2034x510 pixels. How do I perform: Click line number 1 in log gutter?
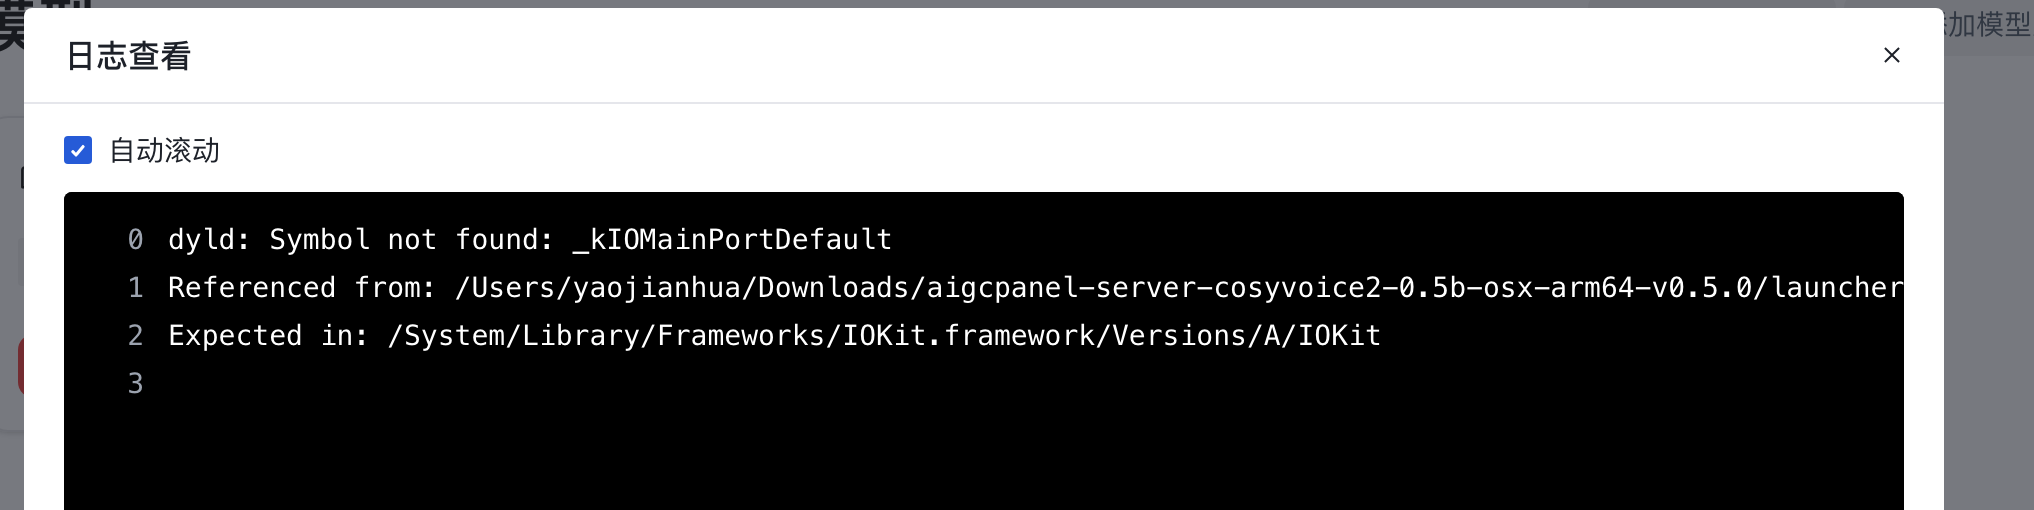[136, 288]
